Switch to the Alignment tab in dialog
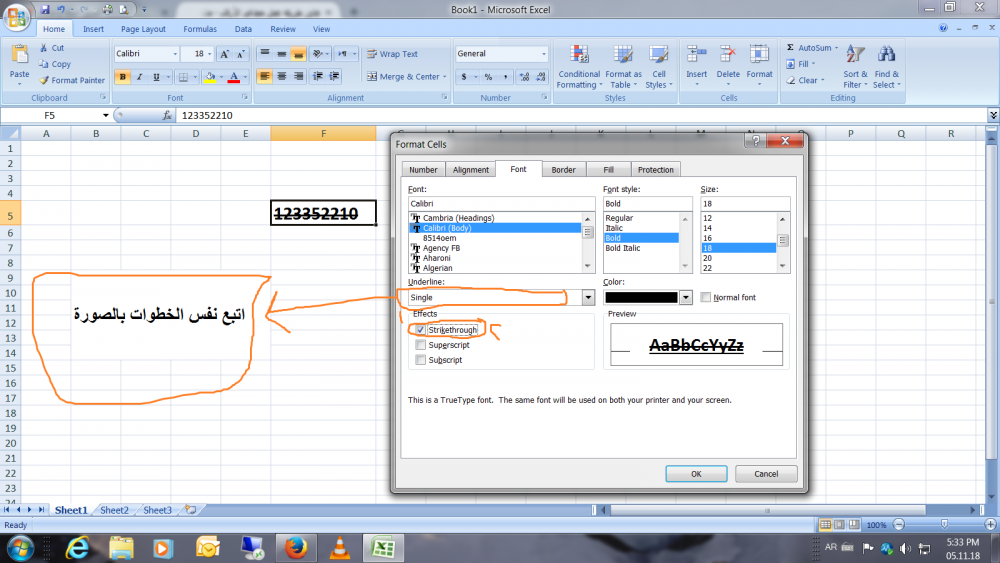This screenshot has width=1000, height=563. pyautogui.click(x=471, y=170)
